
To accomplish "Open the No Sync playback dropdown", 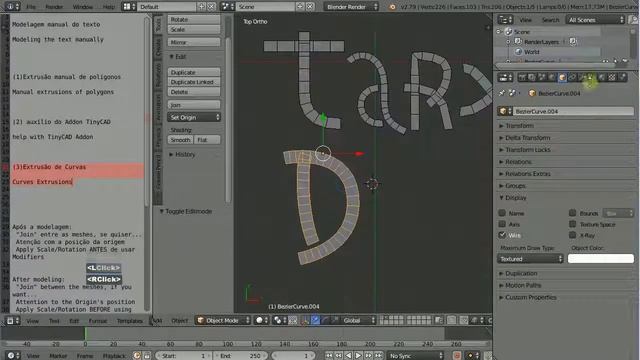I will pyautogui.click(x=416, y=356).
